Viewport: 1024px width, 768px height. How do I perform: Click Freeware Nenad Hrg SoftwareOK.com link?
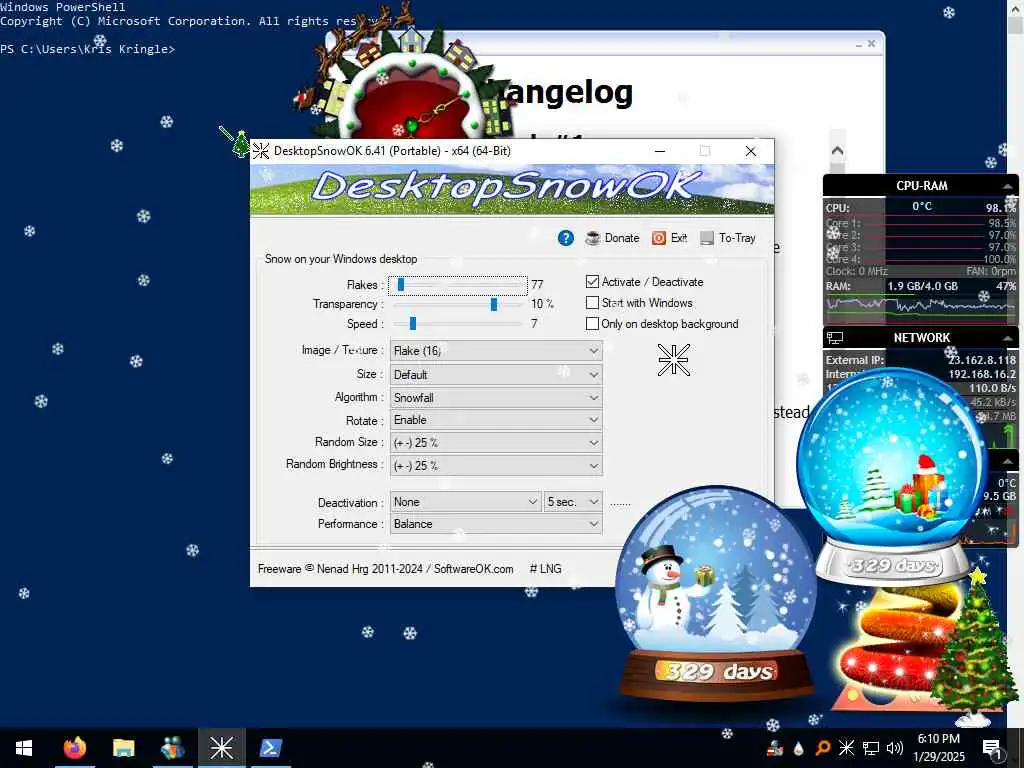click(385, 569)
